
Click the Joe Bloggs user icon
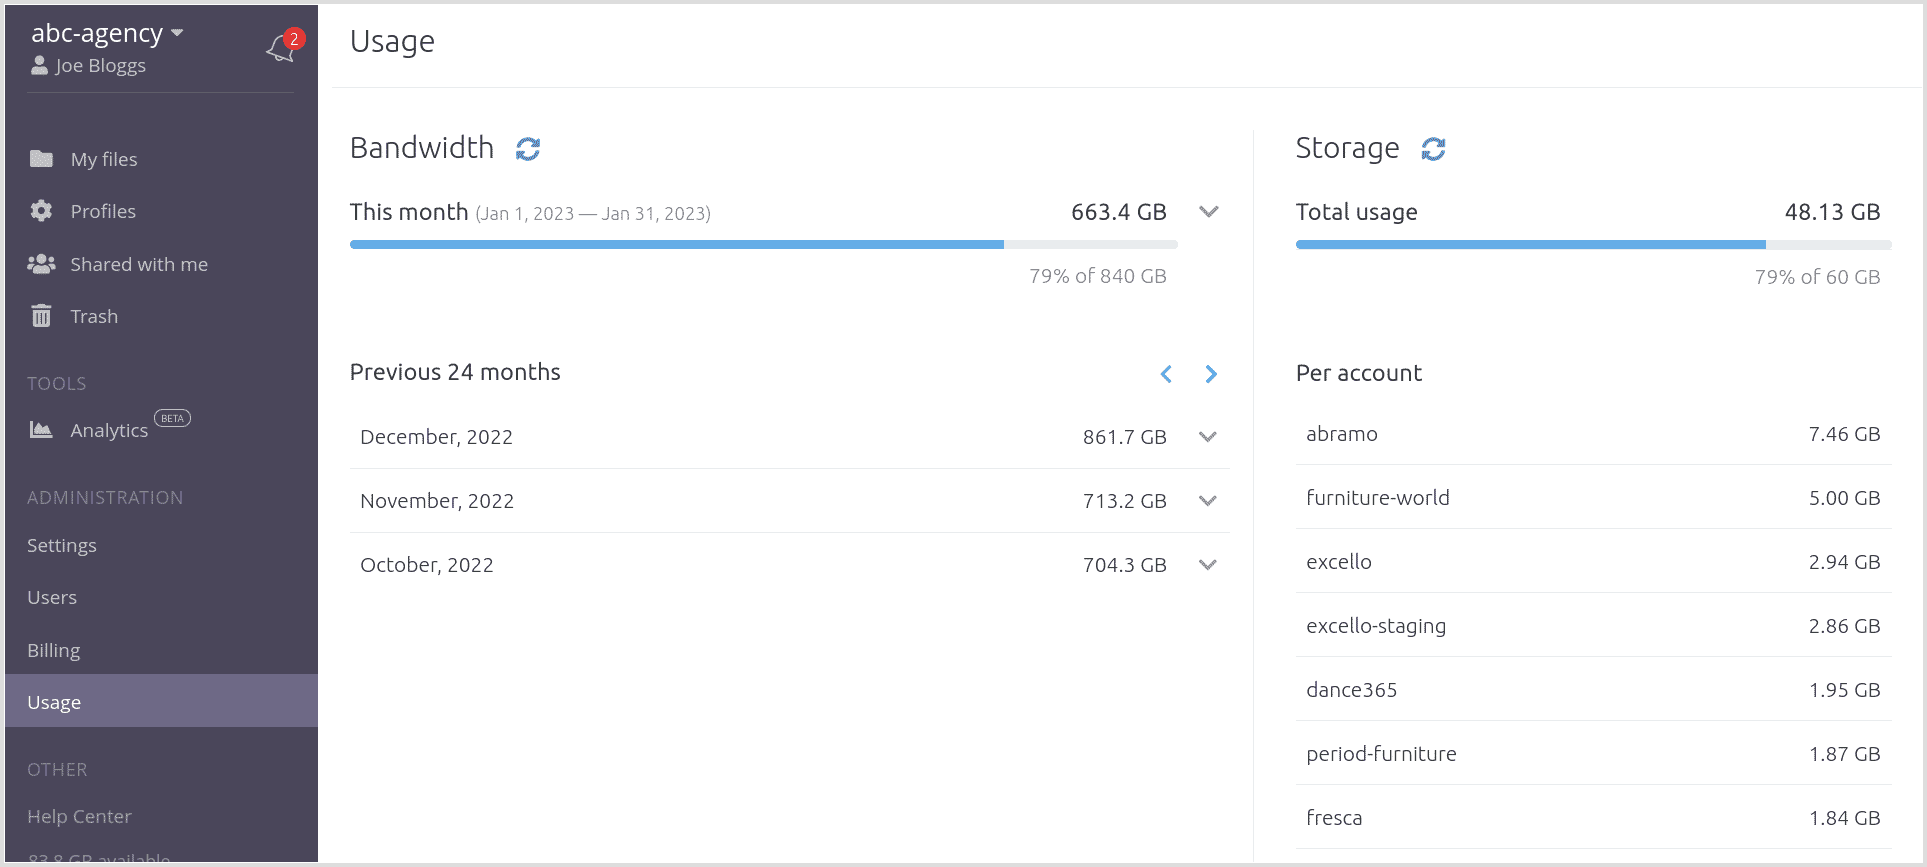(x=39, y=66)
